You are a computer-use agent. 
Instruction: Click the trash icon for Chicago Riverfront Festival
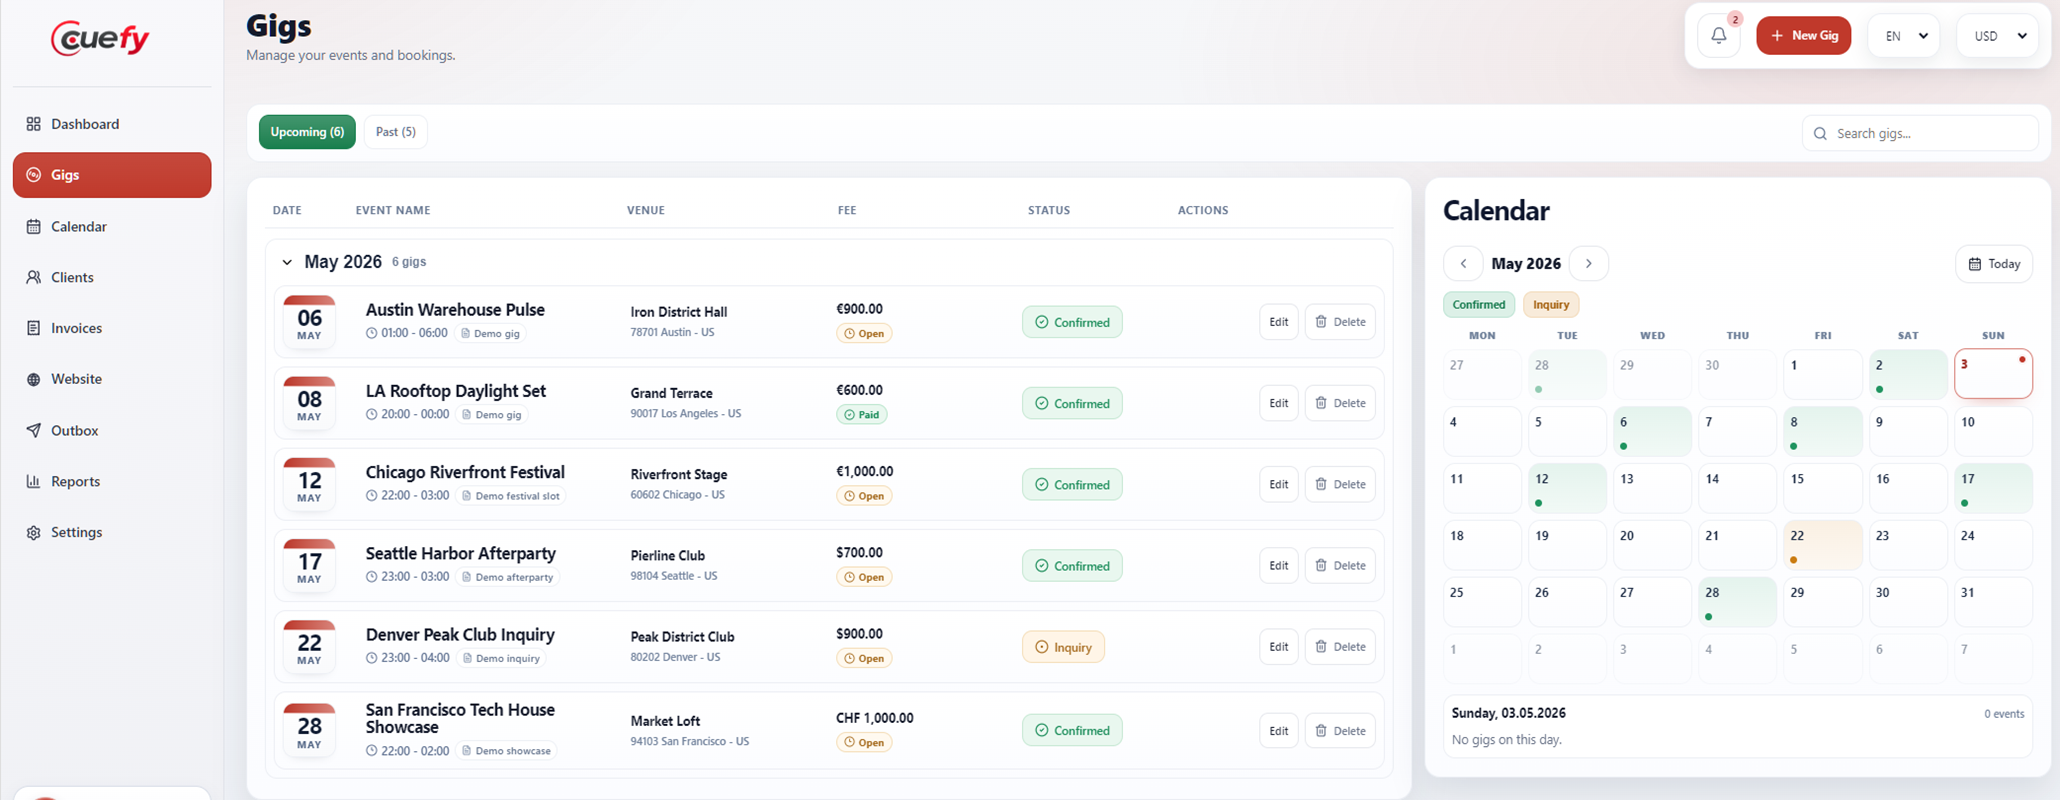1321,484
